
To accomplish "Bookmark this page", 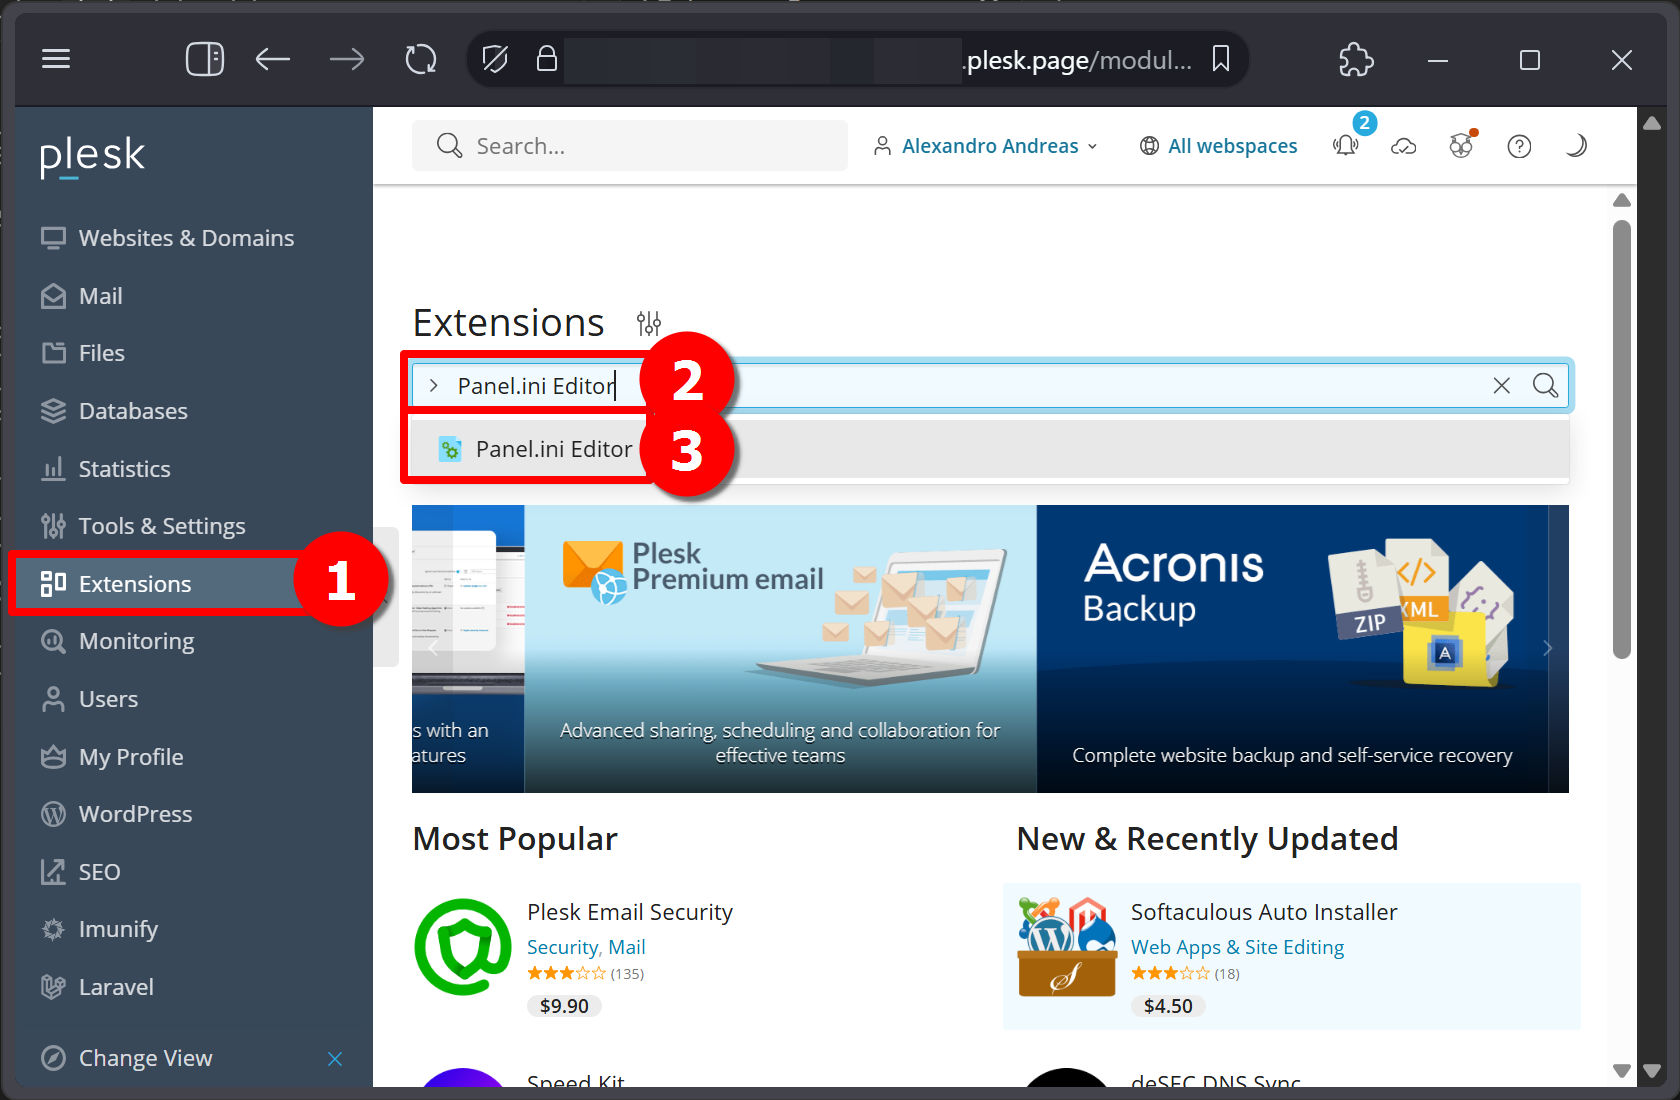I will click(1221, 59).
